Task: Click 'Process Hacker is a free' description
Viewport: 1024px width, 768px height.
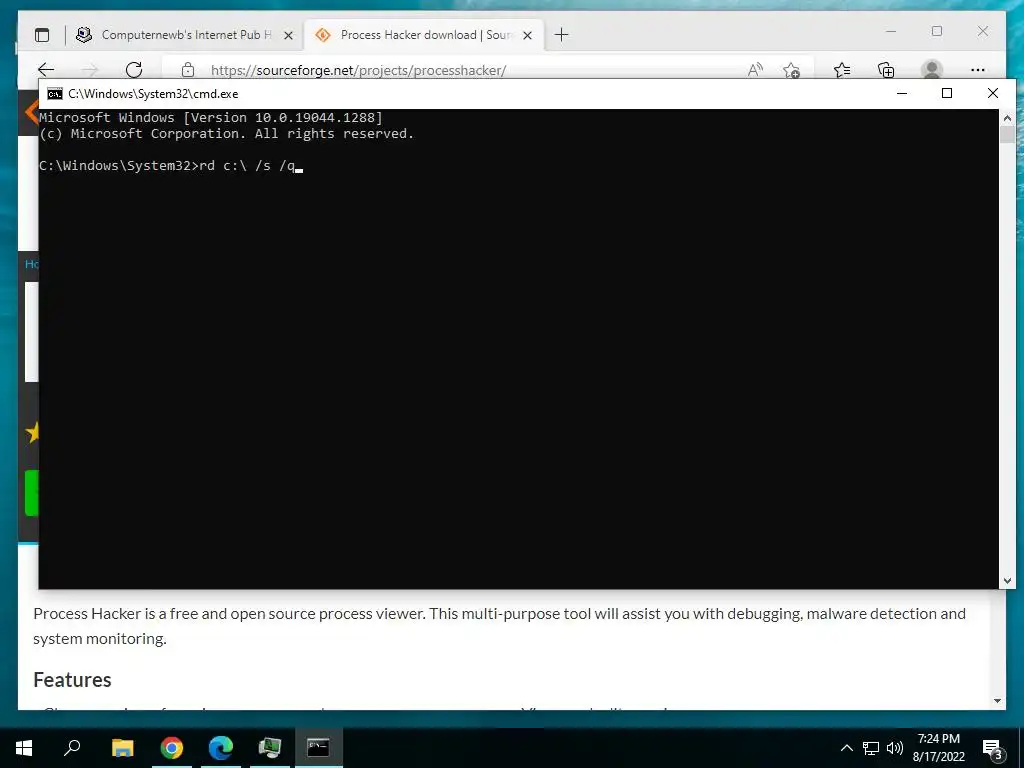Action: click(x=500, y=626)
